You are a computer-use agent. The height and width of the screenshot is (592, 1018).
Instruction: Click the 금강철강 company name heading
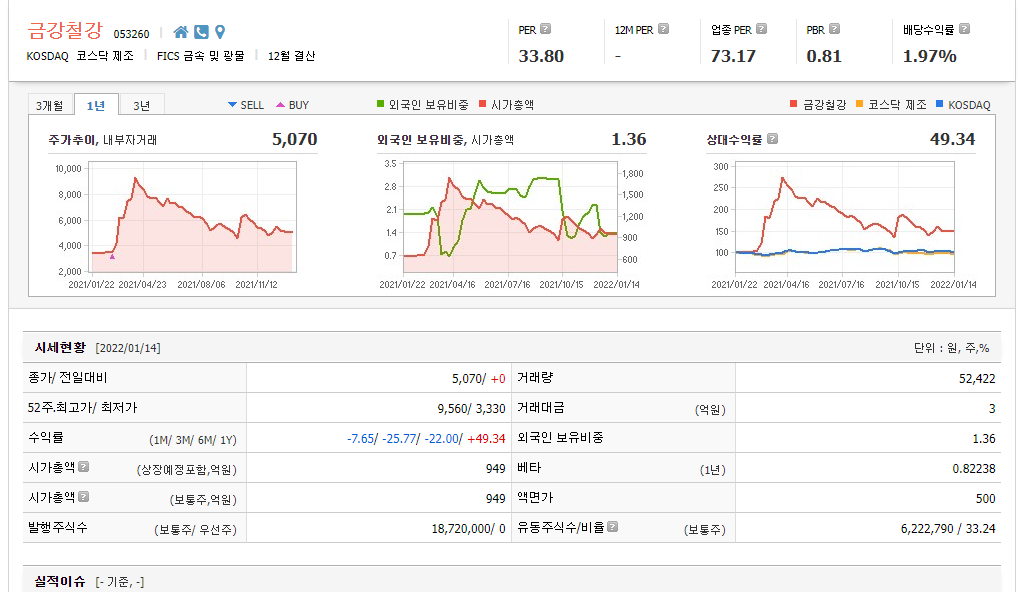pyautogui.click(x=65, y=31)
